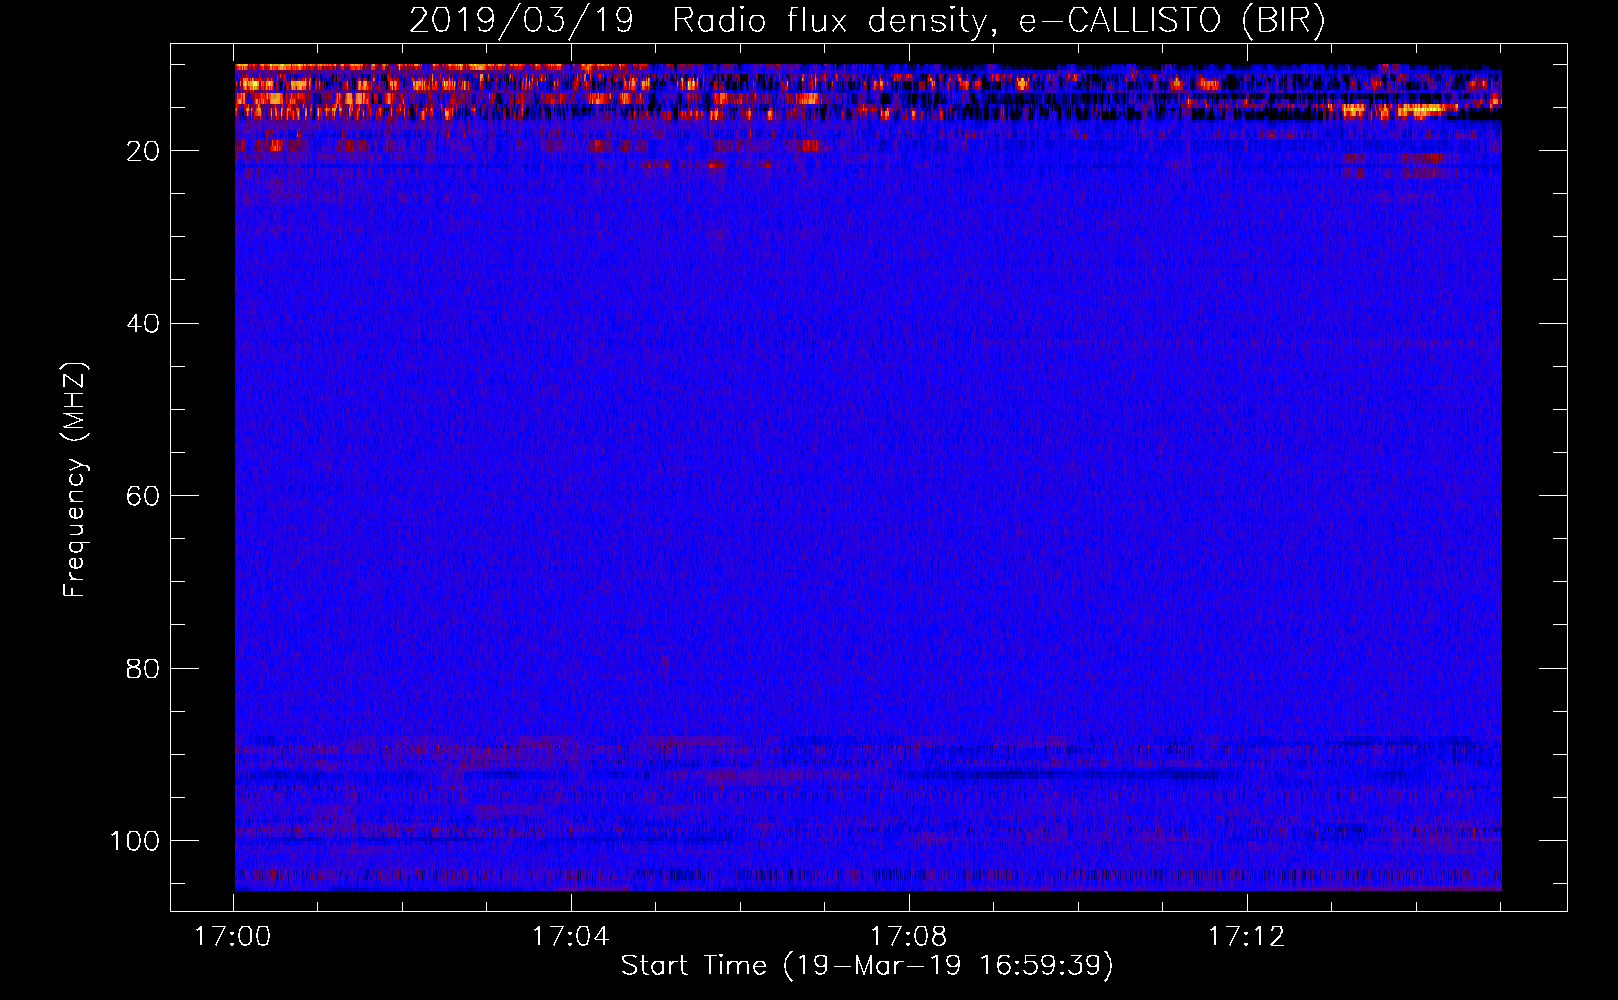Click the 17:12 time axis label
The image size is (1618, 1000).
coord(1246,937)
